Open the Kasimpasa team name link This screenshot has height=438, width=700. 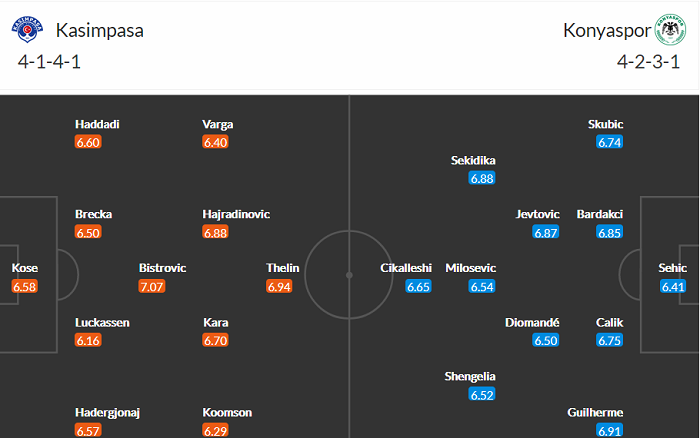coord(99,30)
